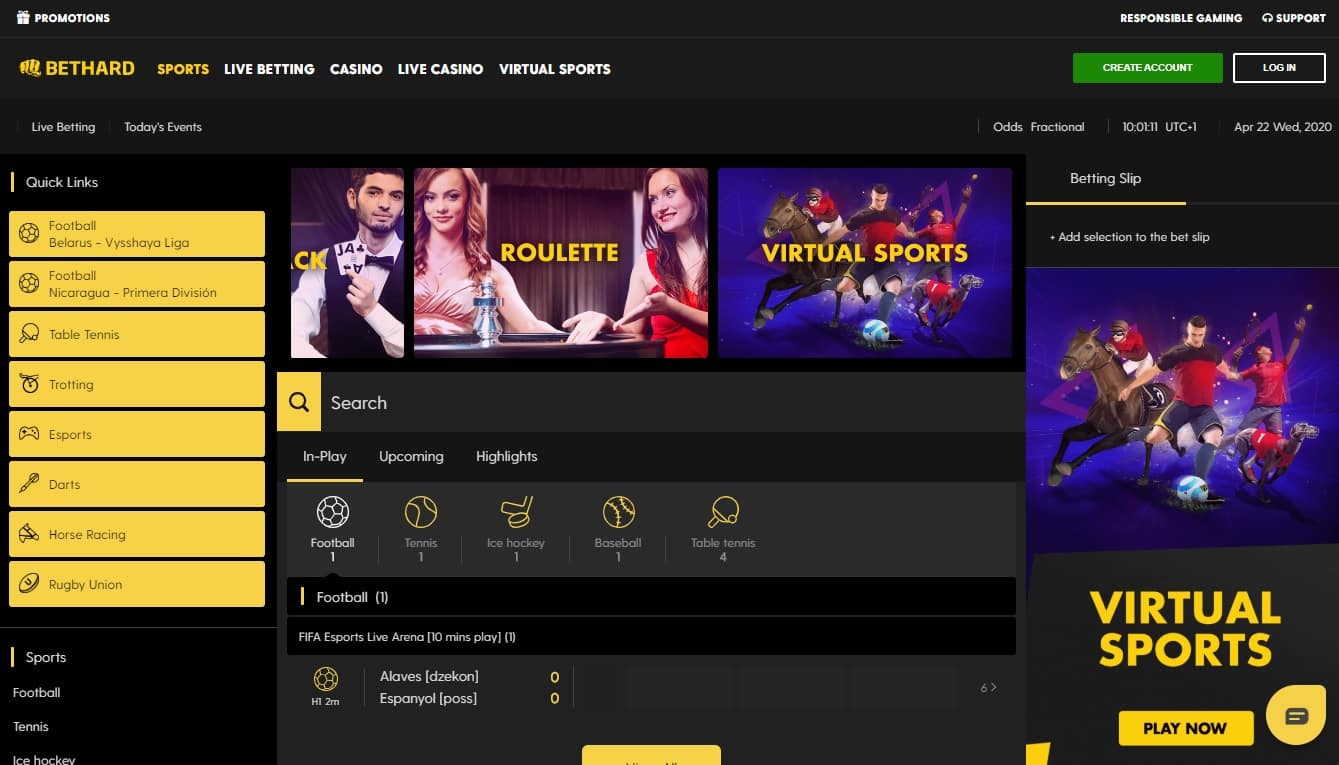
Task: Switch to the Upcoming tab
Action: pos(411,456)
